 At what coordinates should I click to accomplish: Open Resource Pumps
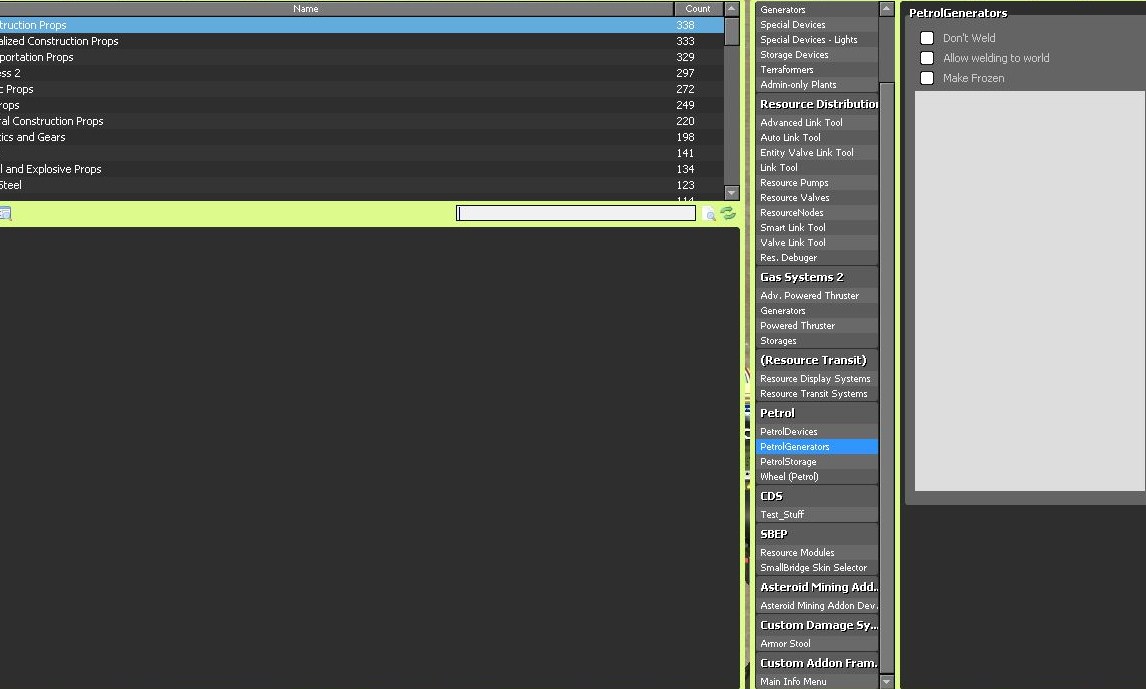(816, 183)
